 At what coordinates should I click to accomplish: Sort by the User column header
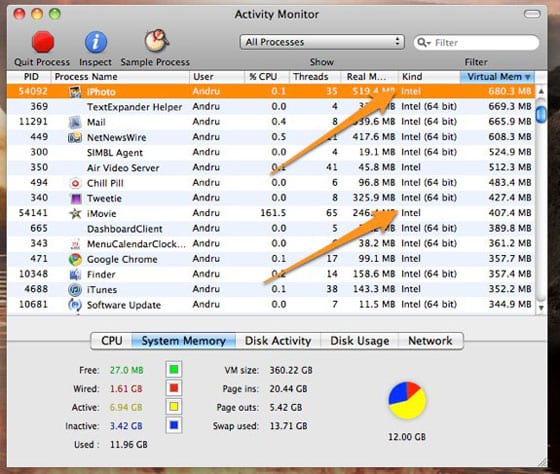(x=217, y=77)
